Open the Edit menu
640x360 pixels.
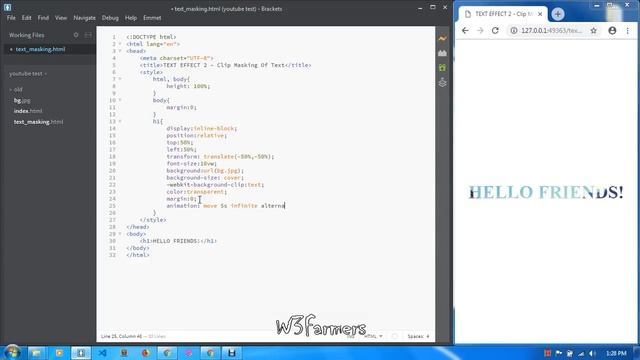coord(27,18)
